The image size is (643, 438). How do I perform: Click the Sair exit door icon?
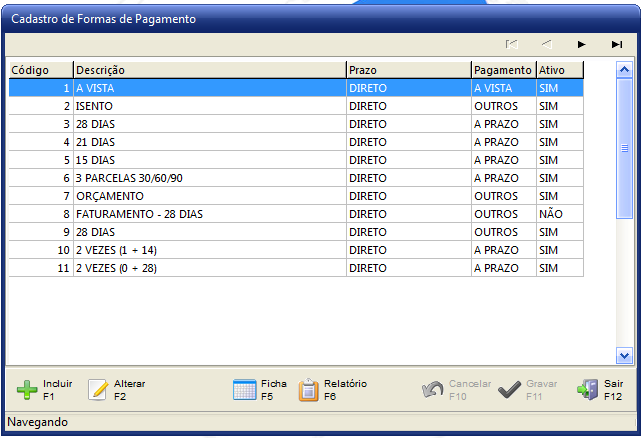click(588, 390)
